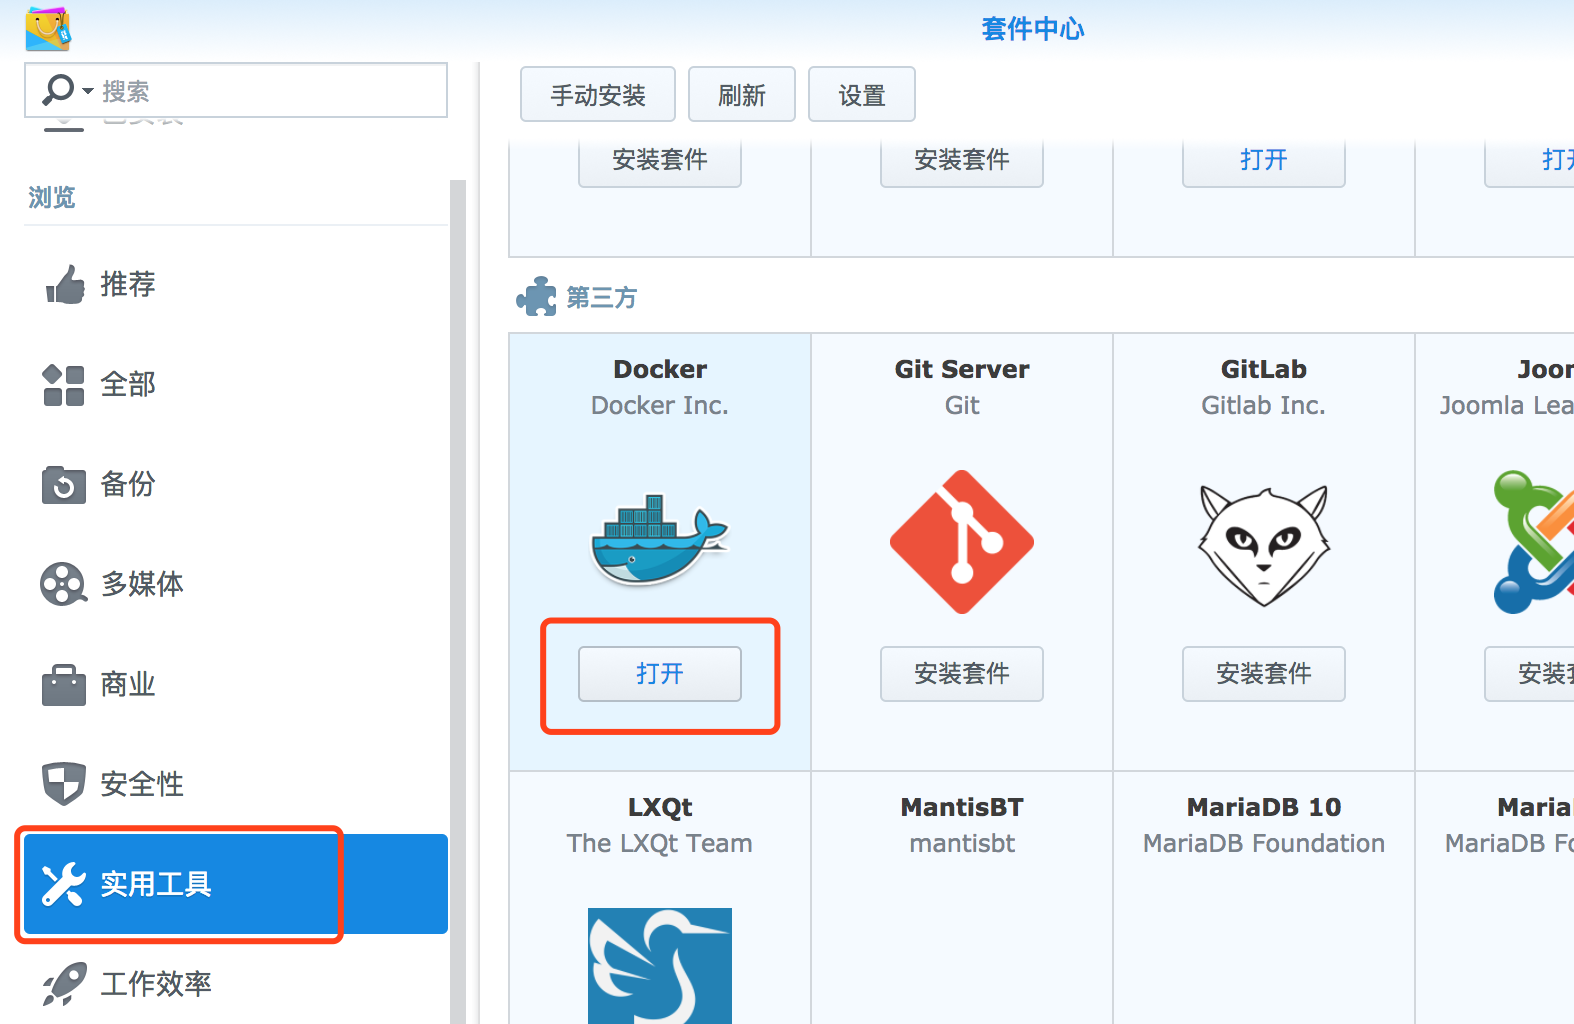This screenshot has height=1024, width=1574.
Task: Select the 备份 backup icon
Action: [64, 485]
